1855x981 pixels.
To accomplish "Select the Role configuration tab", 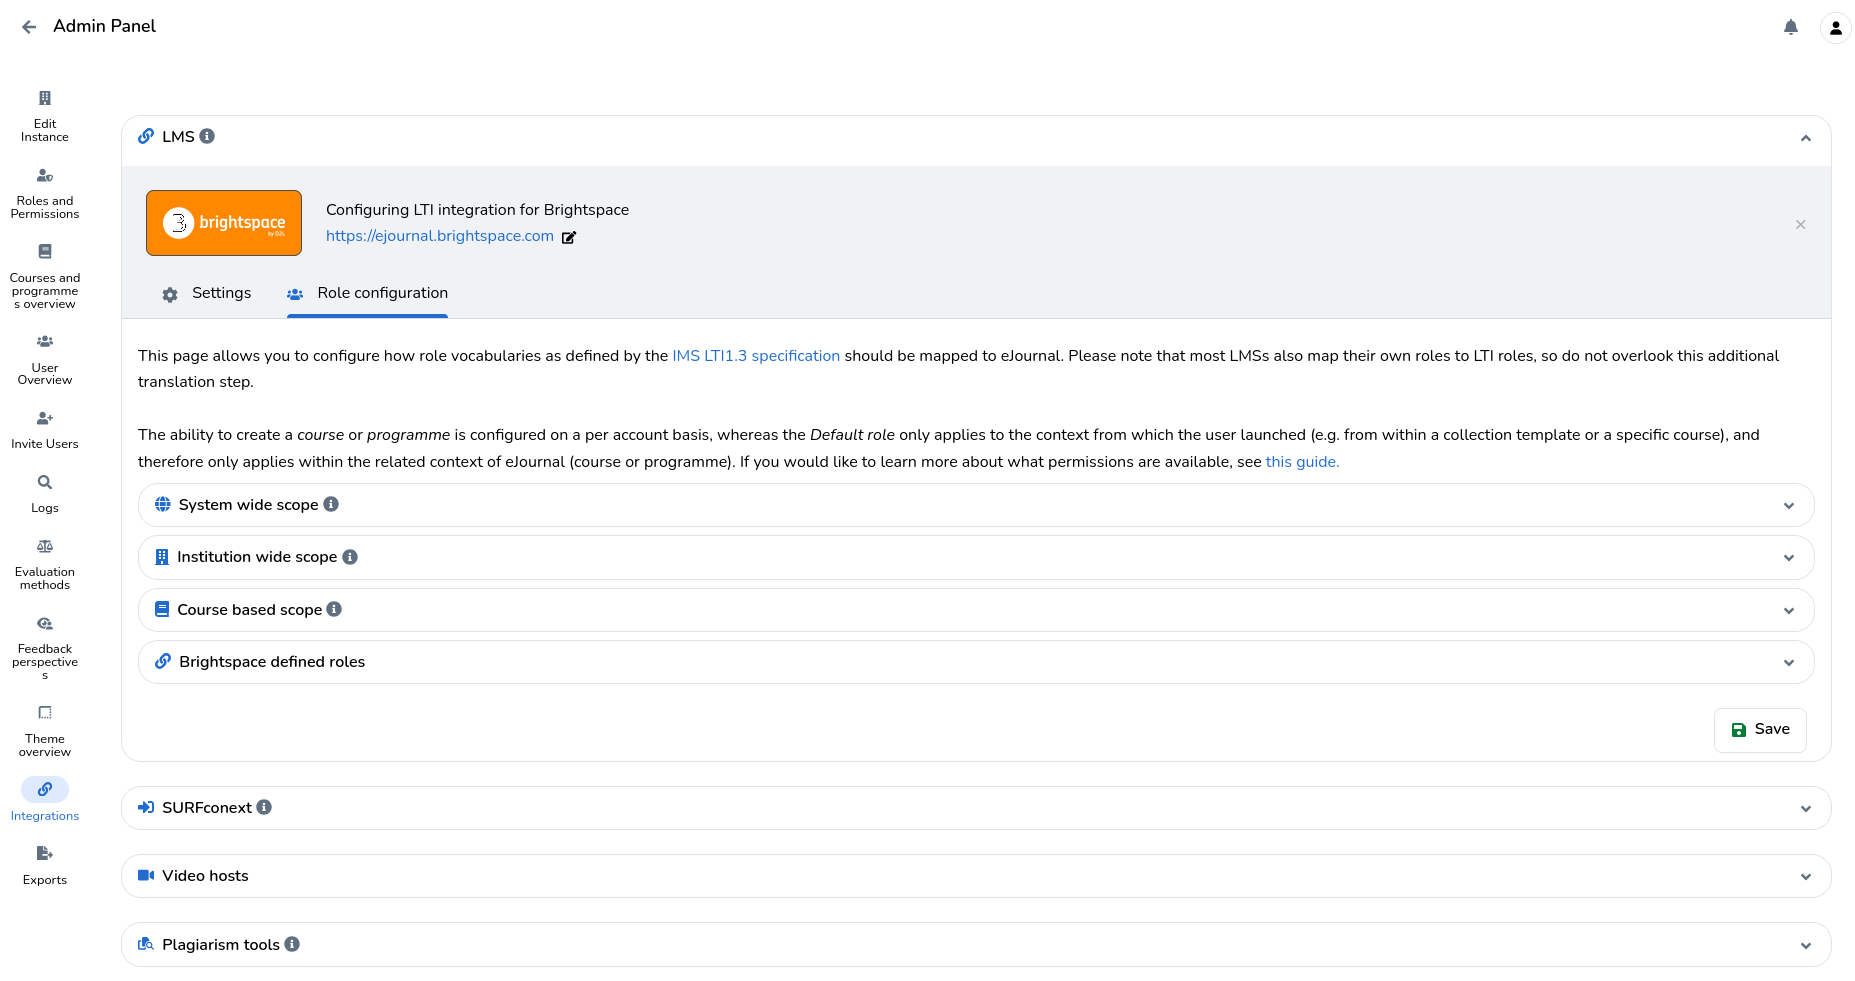I will coord(368,293).
